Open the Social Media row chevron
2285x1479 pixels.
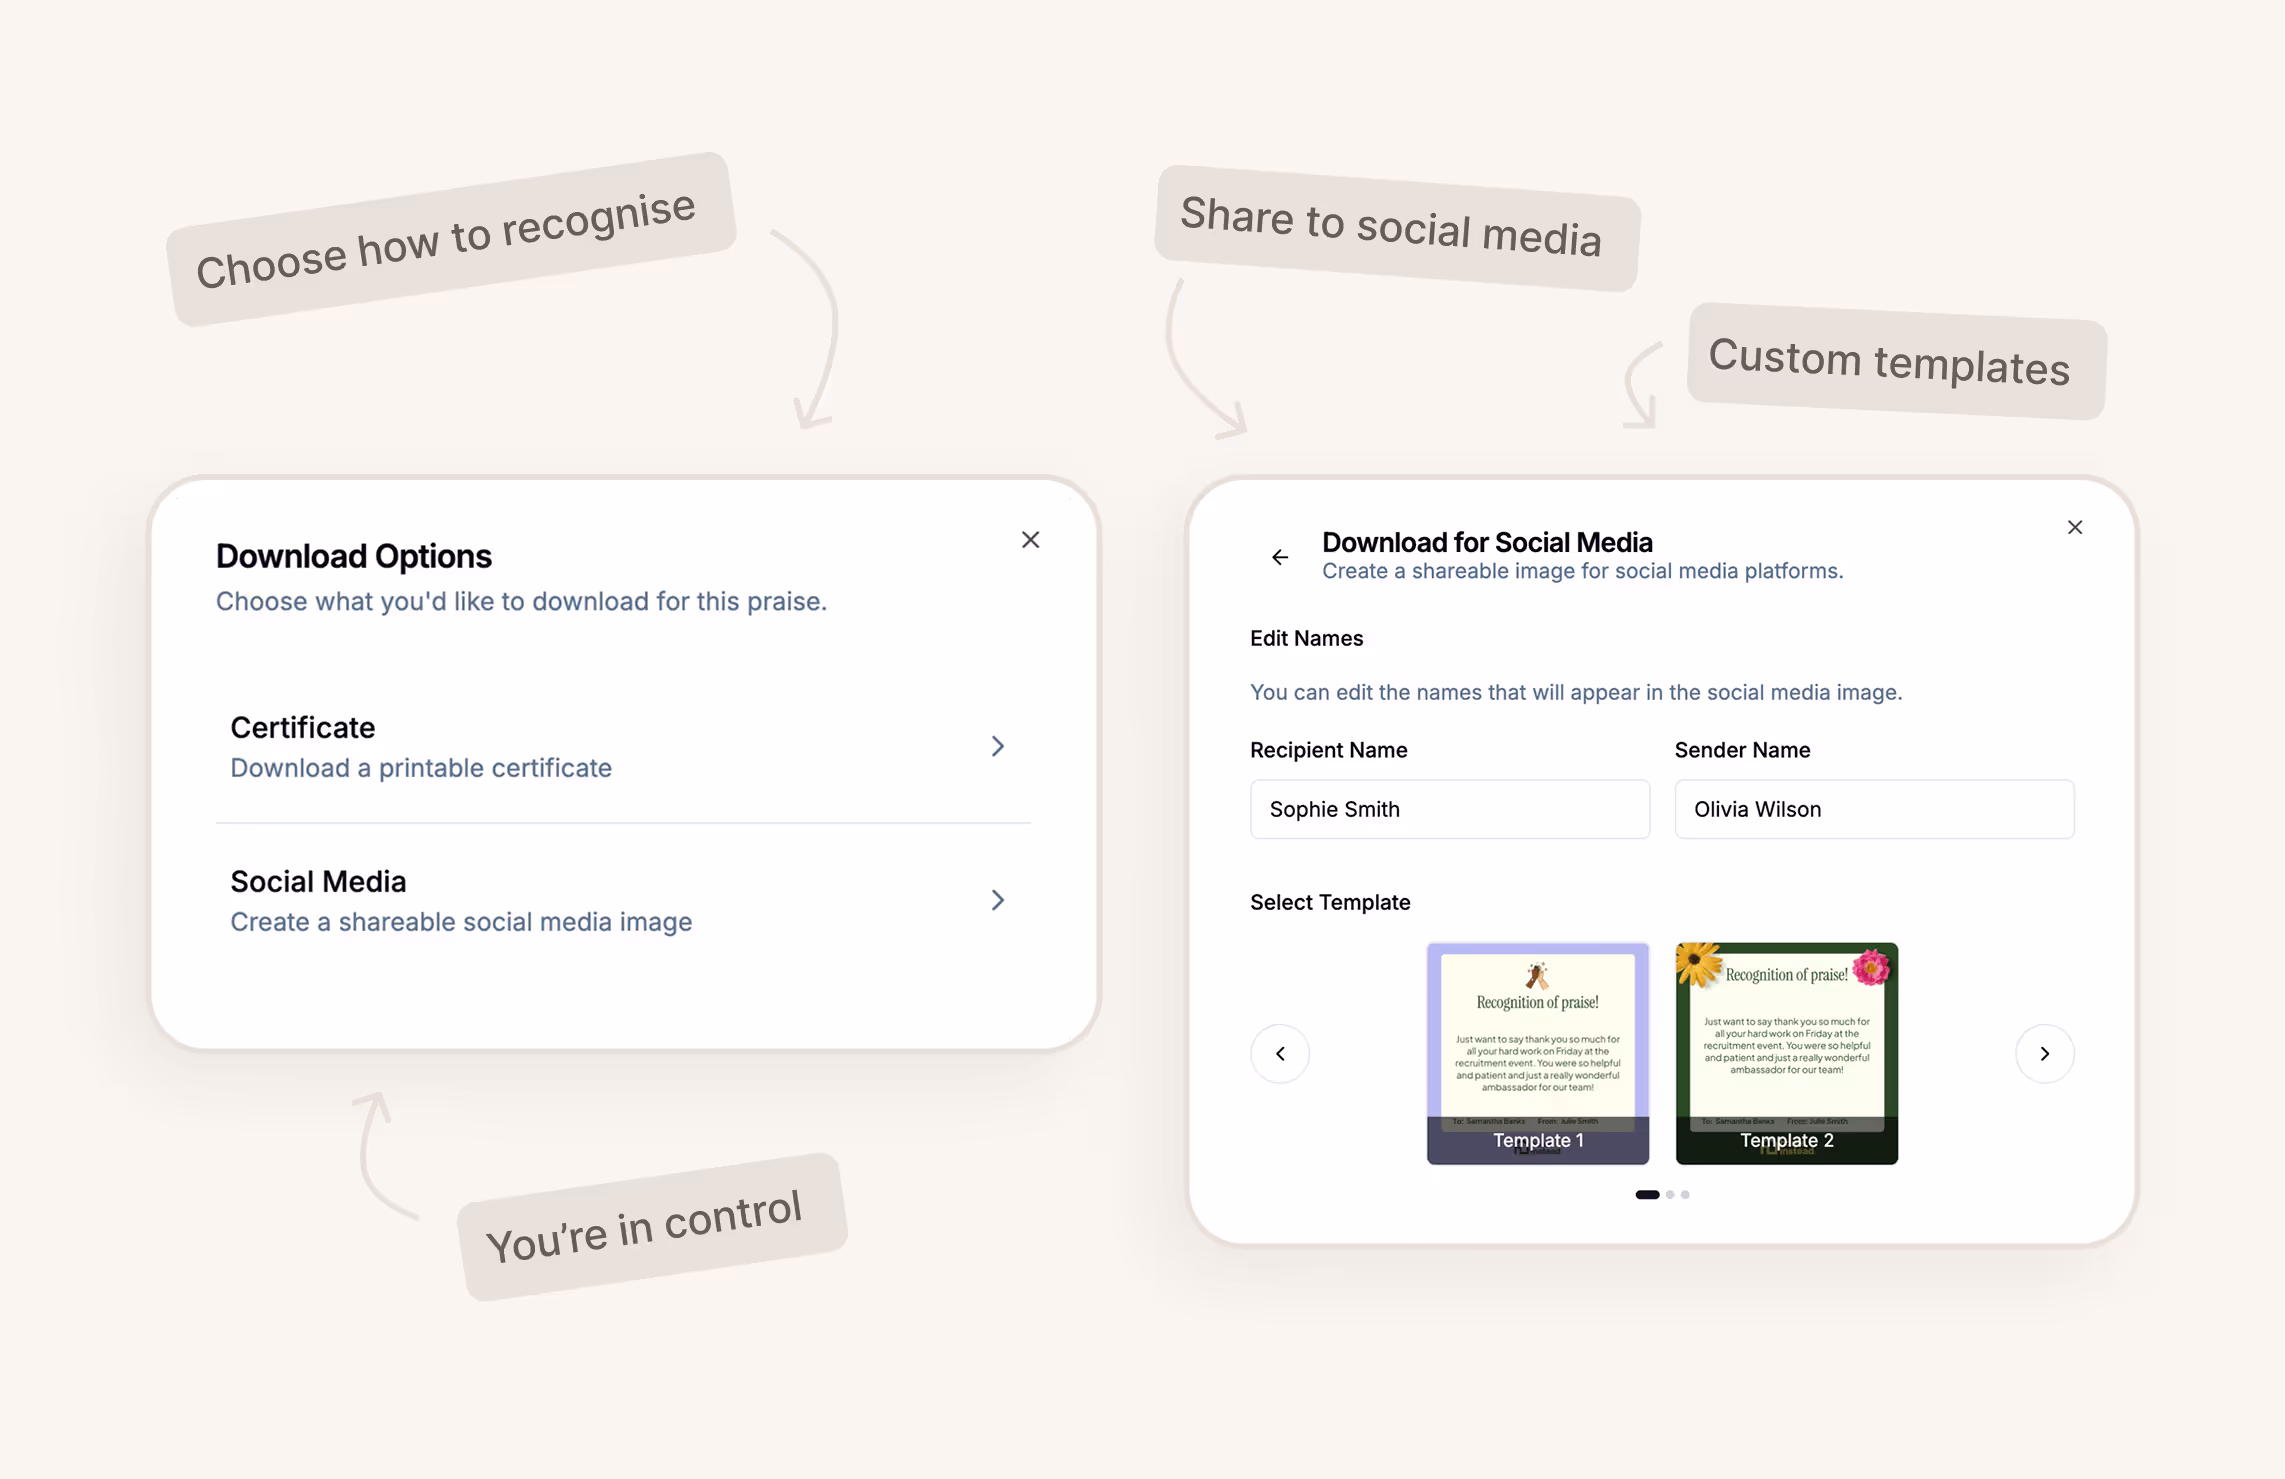(x=997, y=900)
